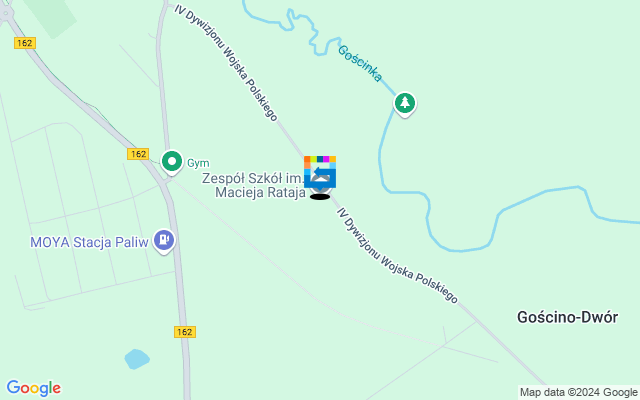Click the Gościnka river label
This screenshot has height=400, width=640.
pos(360,63)
